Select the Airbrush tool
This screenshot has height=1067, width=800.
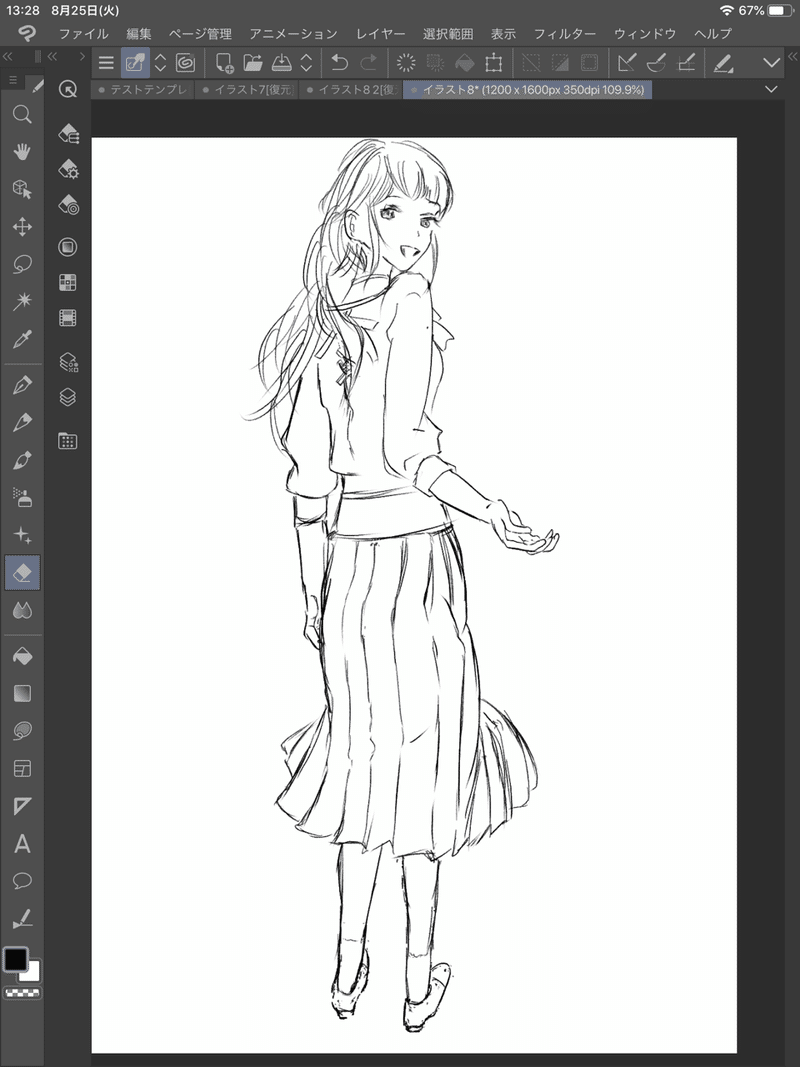21,497
